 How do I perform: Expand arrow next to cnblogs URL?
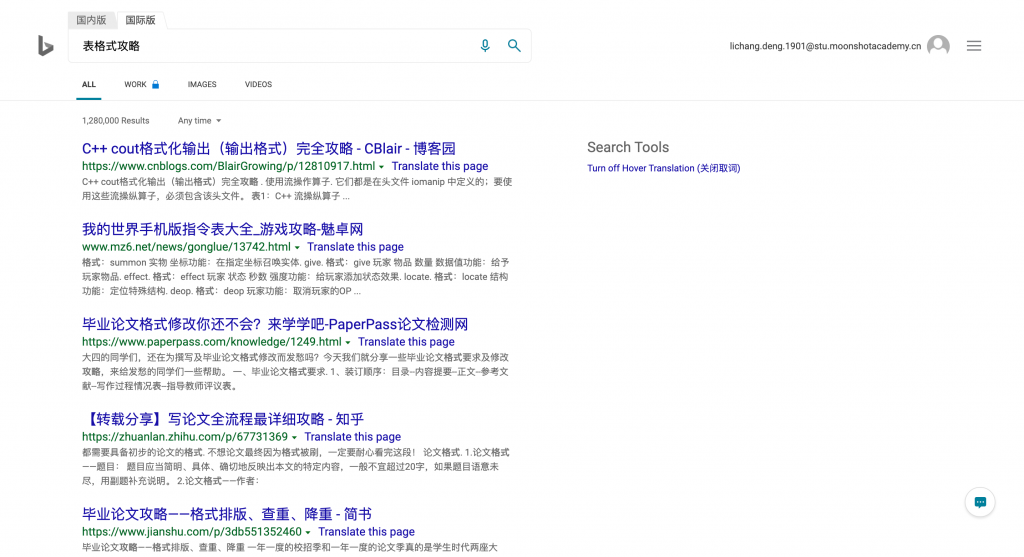click(381, 167)
